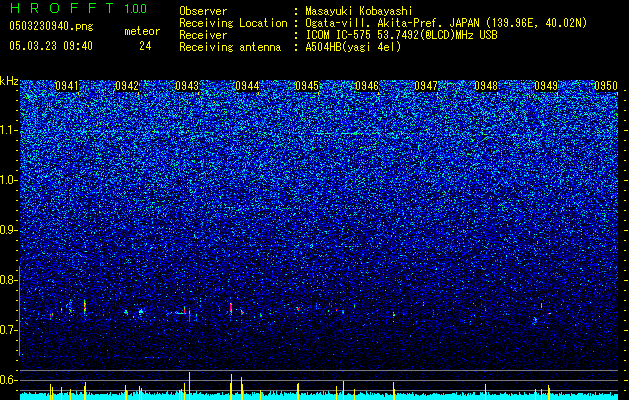629x400 pixels.
Task: Click the meteor count value 24
Action: 145,46
